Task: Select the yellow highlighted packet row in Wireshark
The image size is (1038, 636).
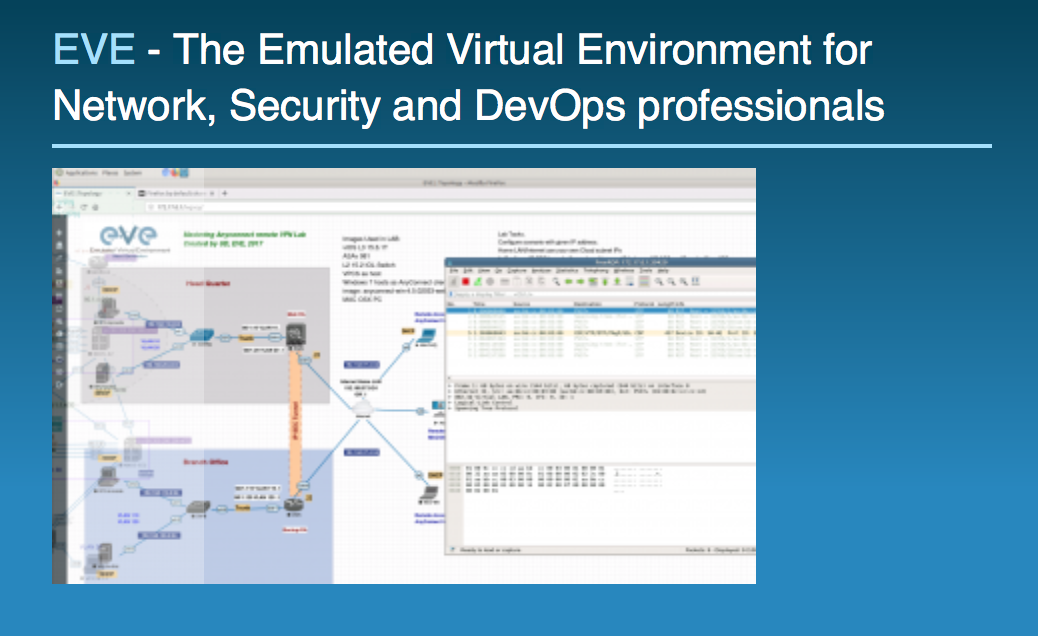Action: tap(600, 333)
